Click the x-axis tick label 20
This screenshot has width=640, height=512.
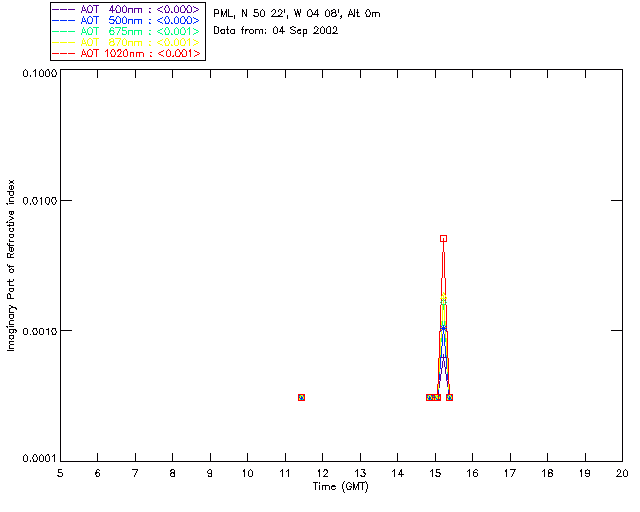click(622, 473)
